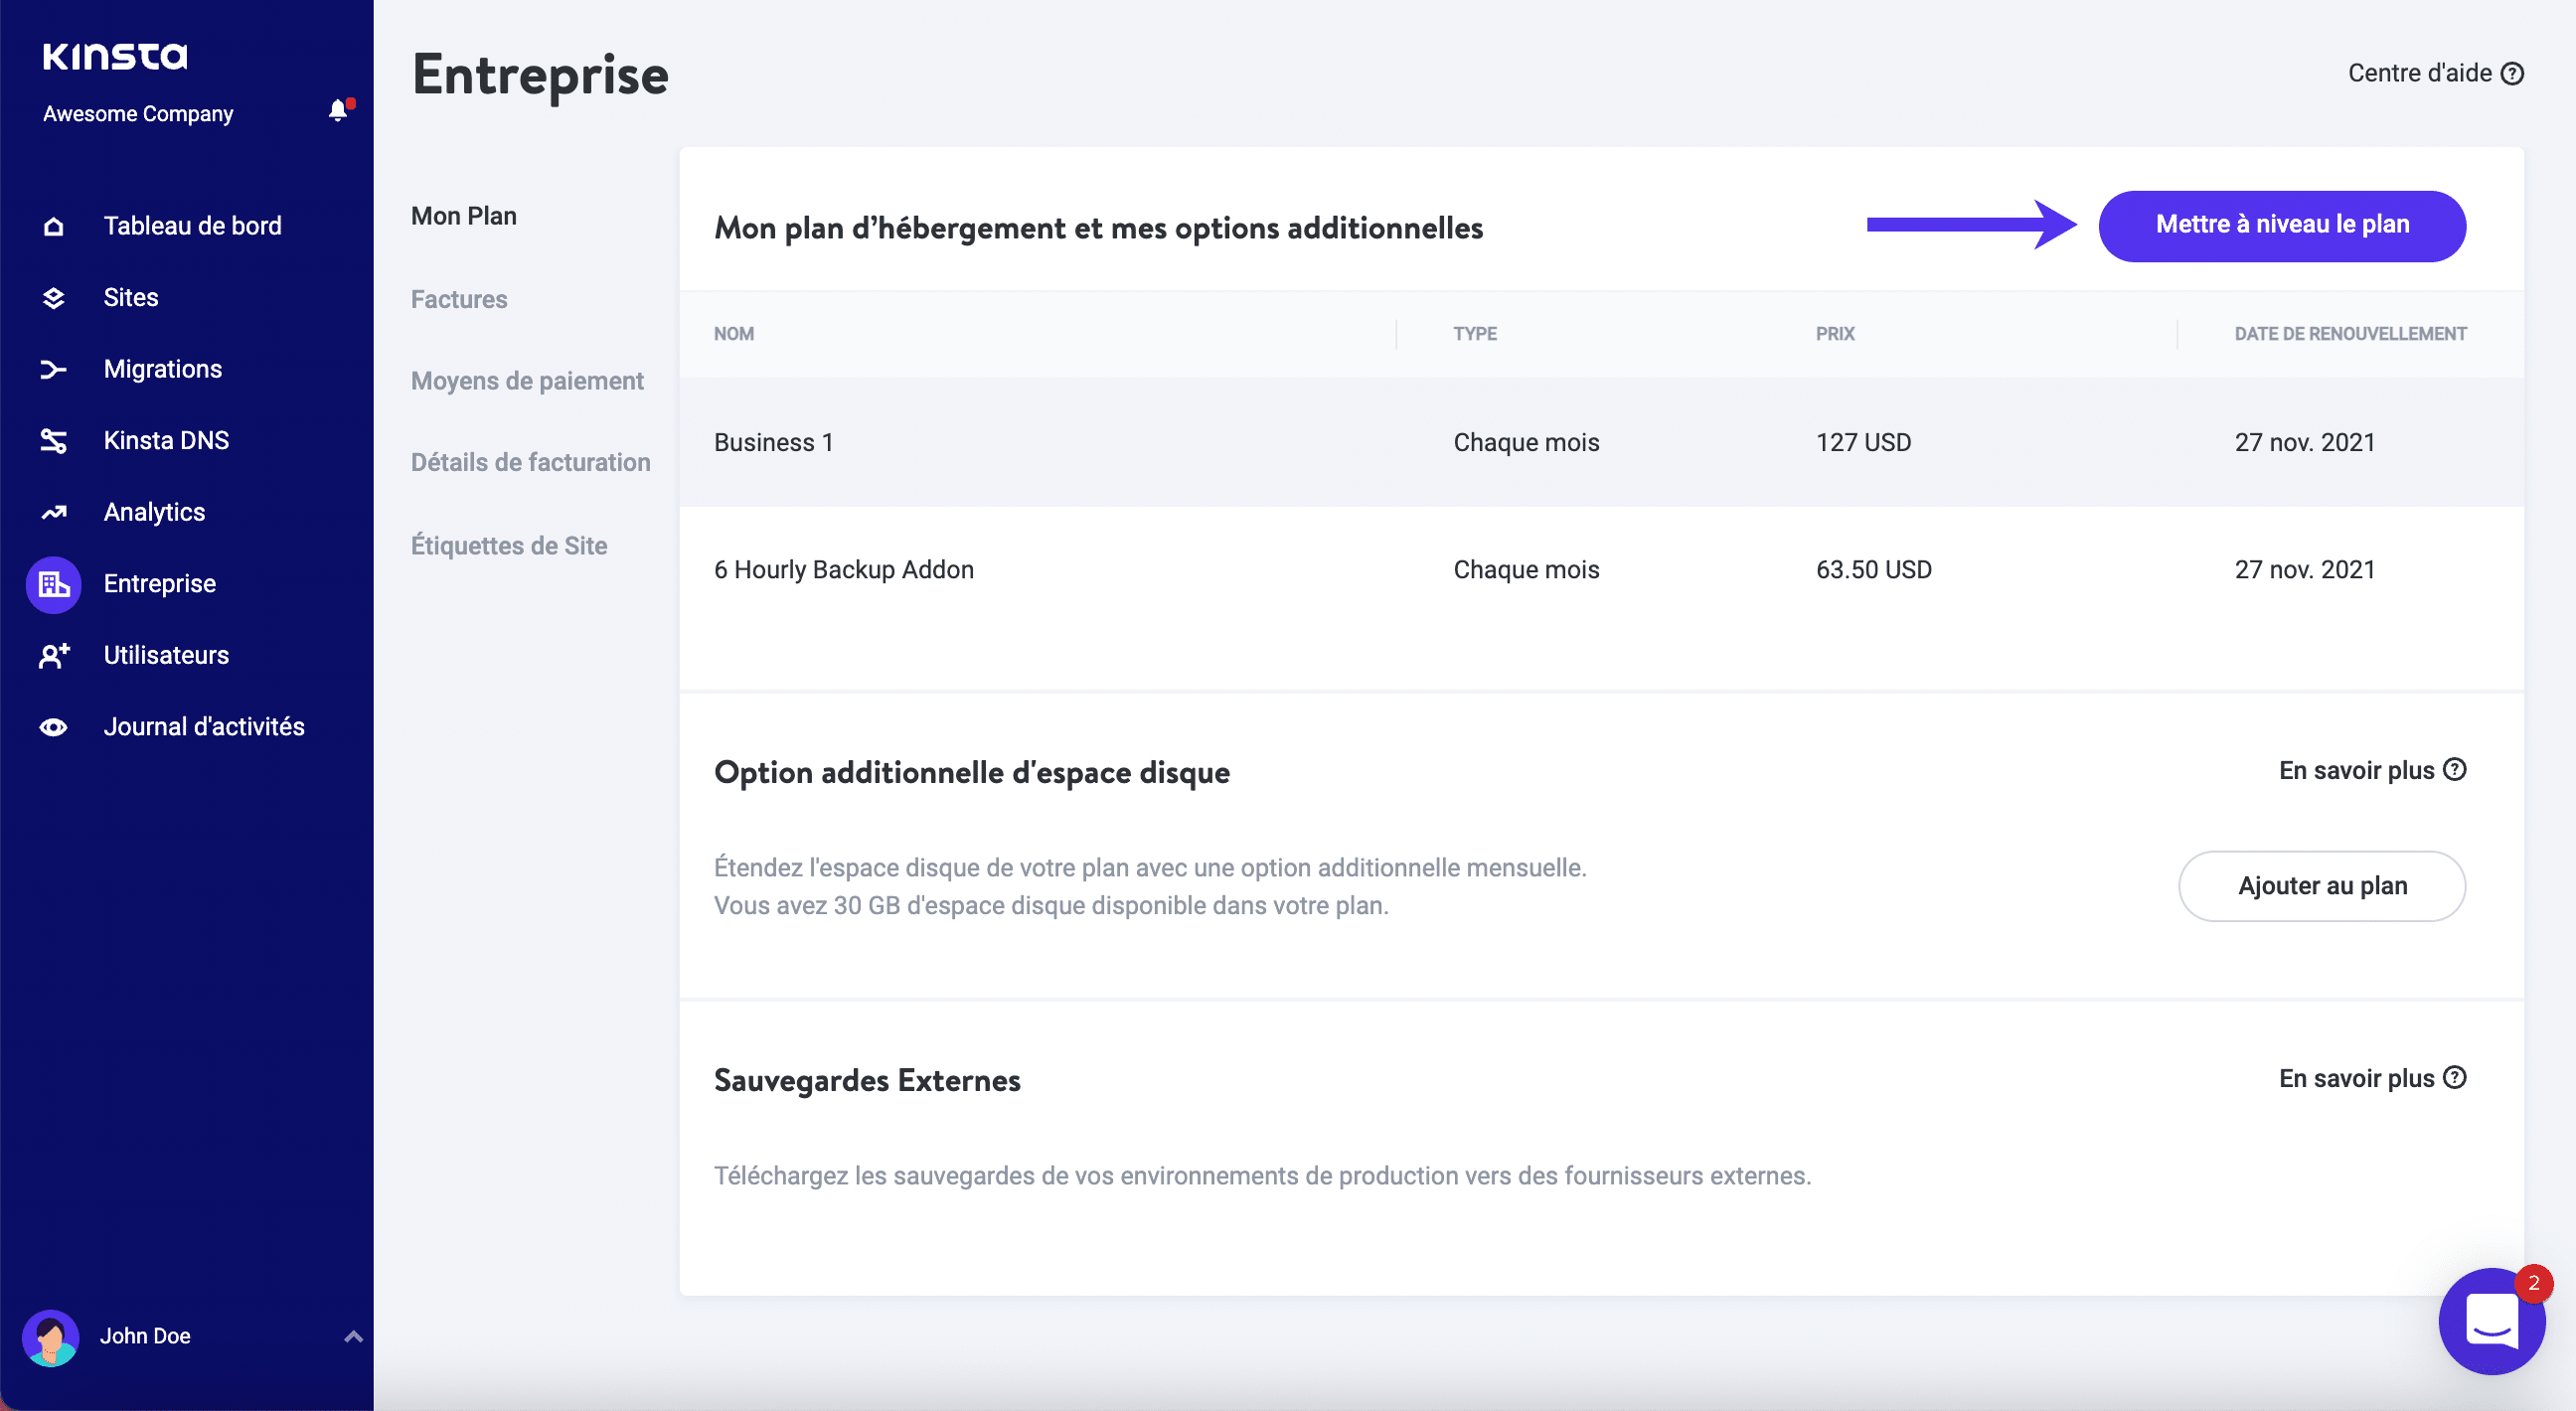
Task: Click DATE DE RENOUVELLEMENT column header
Action: coord(2350,334)
